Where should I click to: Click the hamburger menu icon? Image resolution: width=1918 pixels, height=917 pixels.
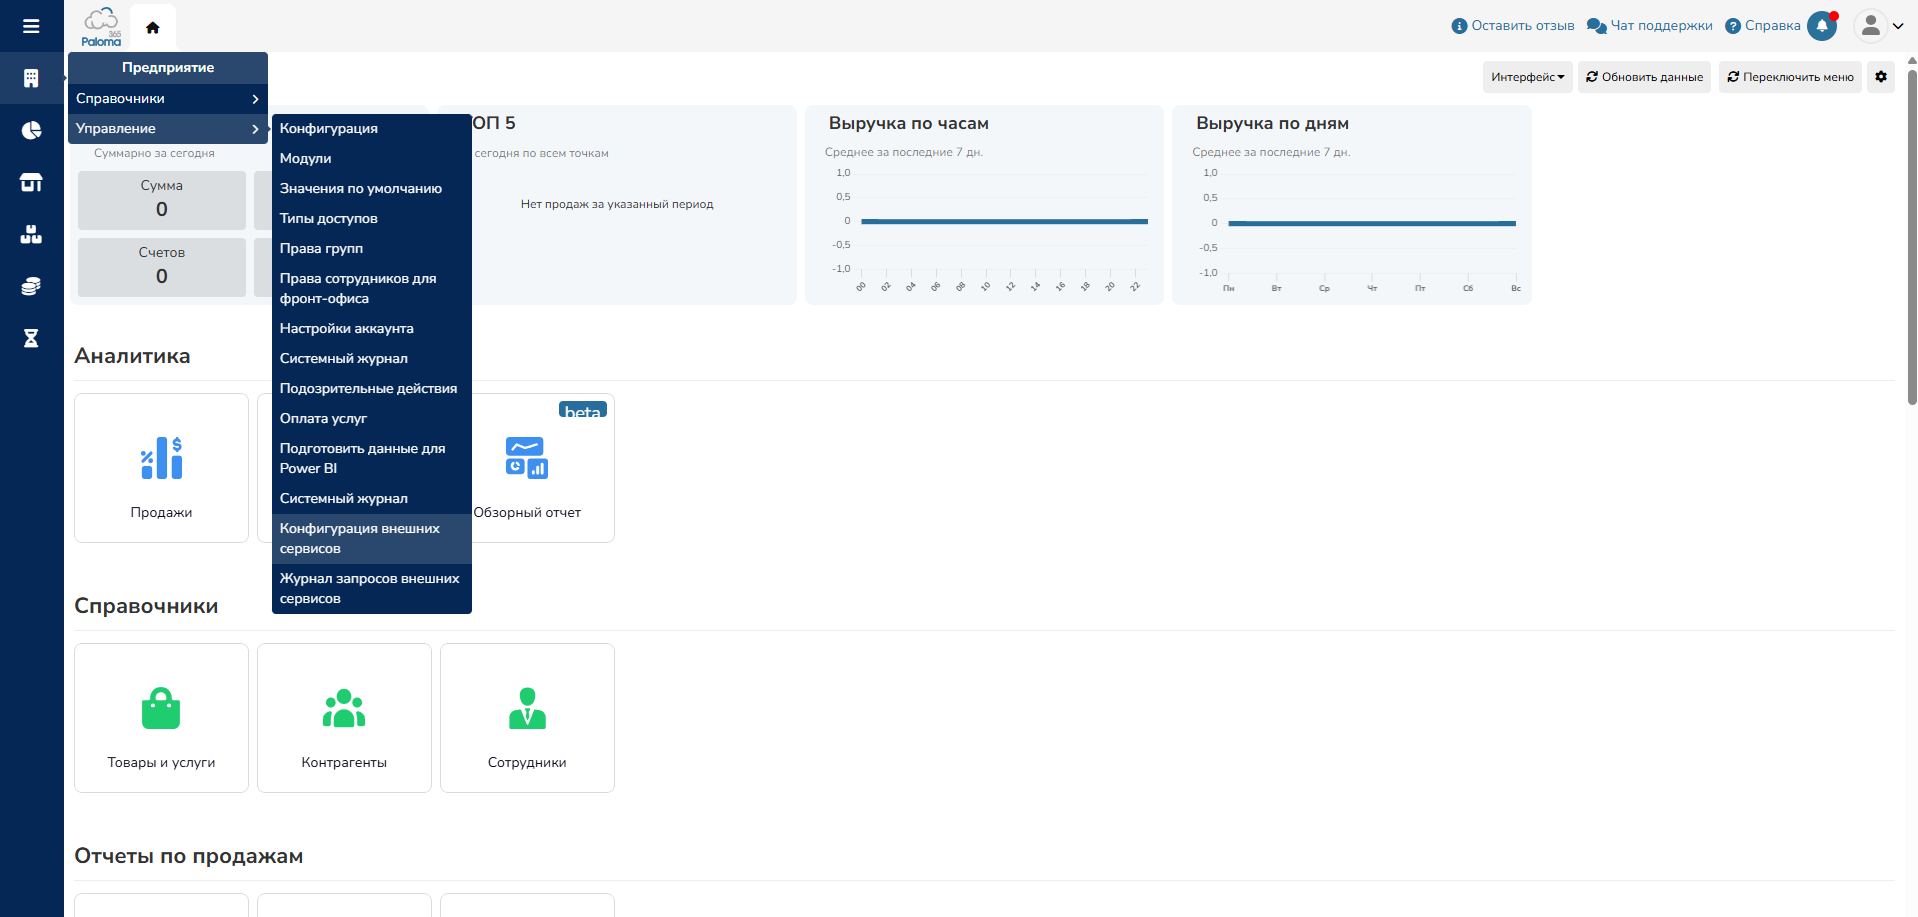(31, 26)
